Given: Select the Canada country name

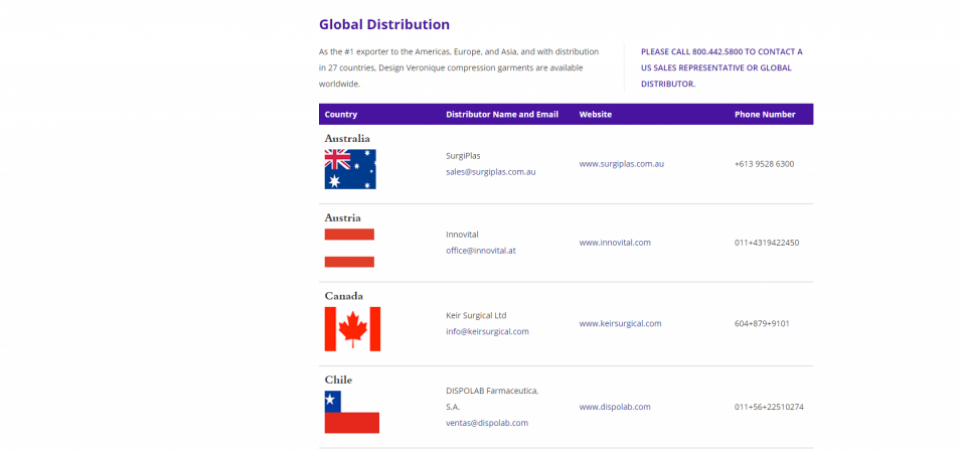Looking at the screenshot, I should point(343,296).
